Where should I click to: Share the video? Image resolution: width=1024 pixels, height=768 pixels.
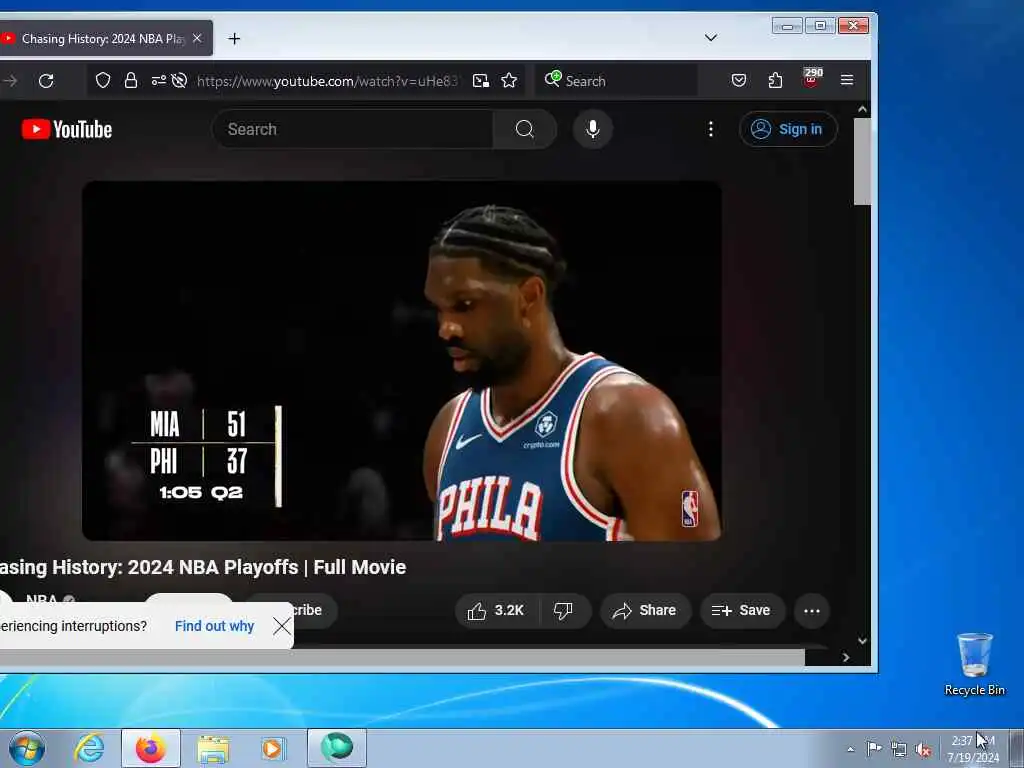pyautogui.click(x=645, y=611)
